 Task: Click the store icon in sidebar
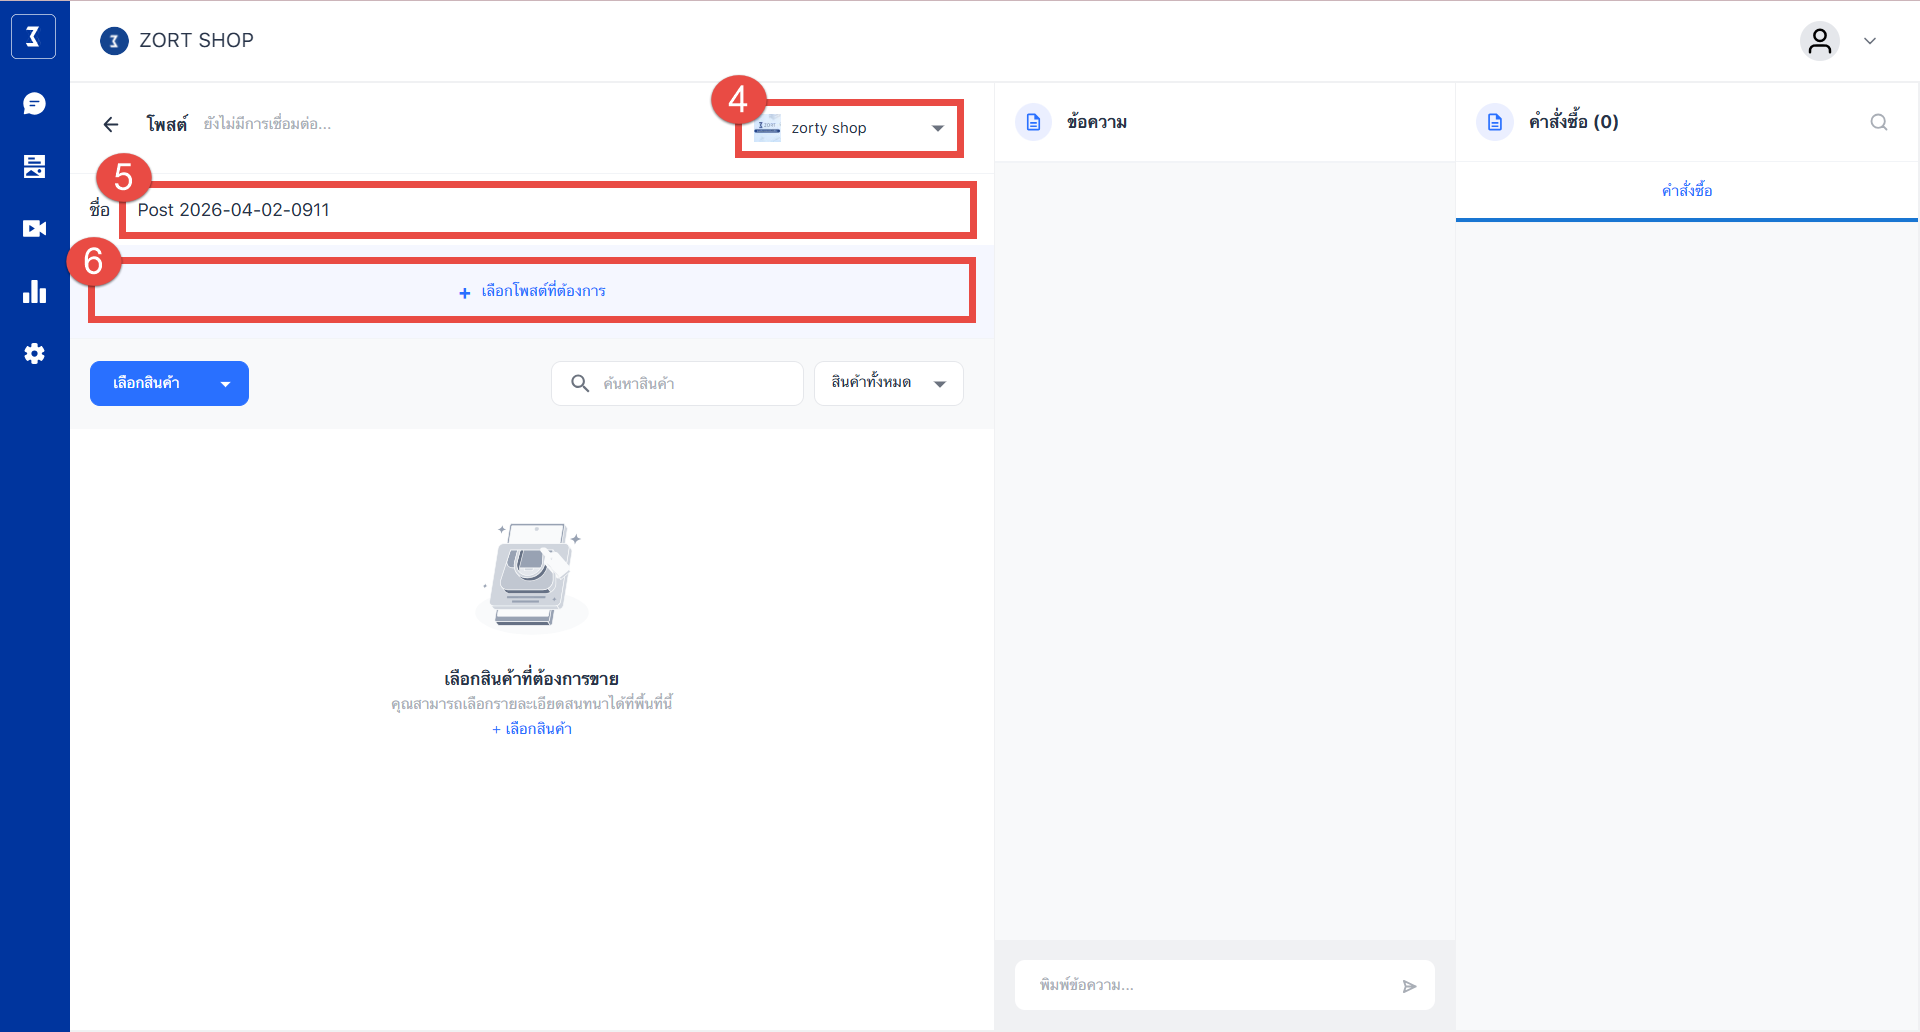tap(34, 166)
